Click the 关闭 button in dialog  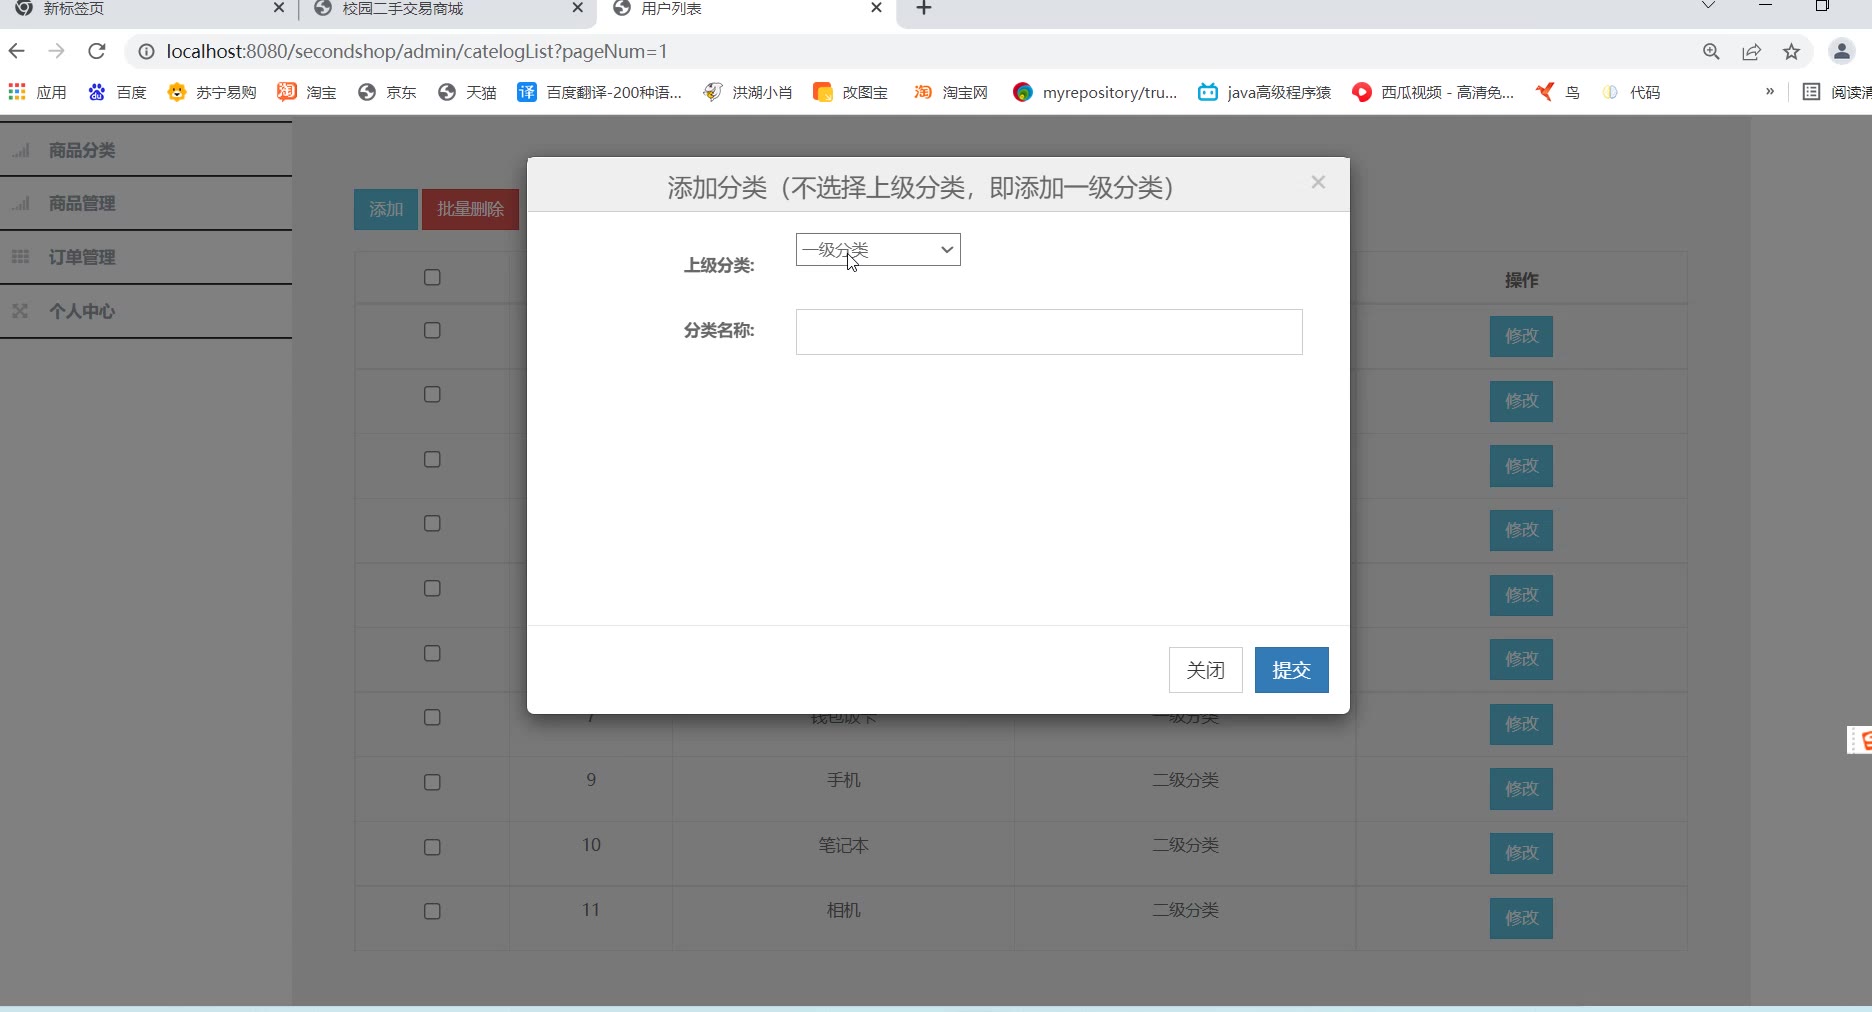click(1205, 670)
